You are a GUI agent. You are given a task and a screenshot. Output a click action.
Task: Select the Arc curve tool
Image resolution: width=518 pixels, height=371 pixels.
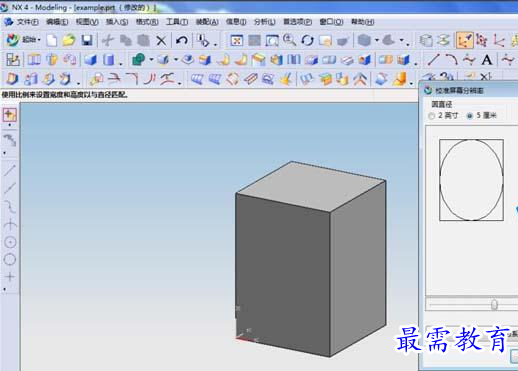pos(451,60)
